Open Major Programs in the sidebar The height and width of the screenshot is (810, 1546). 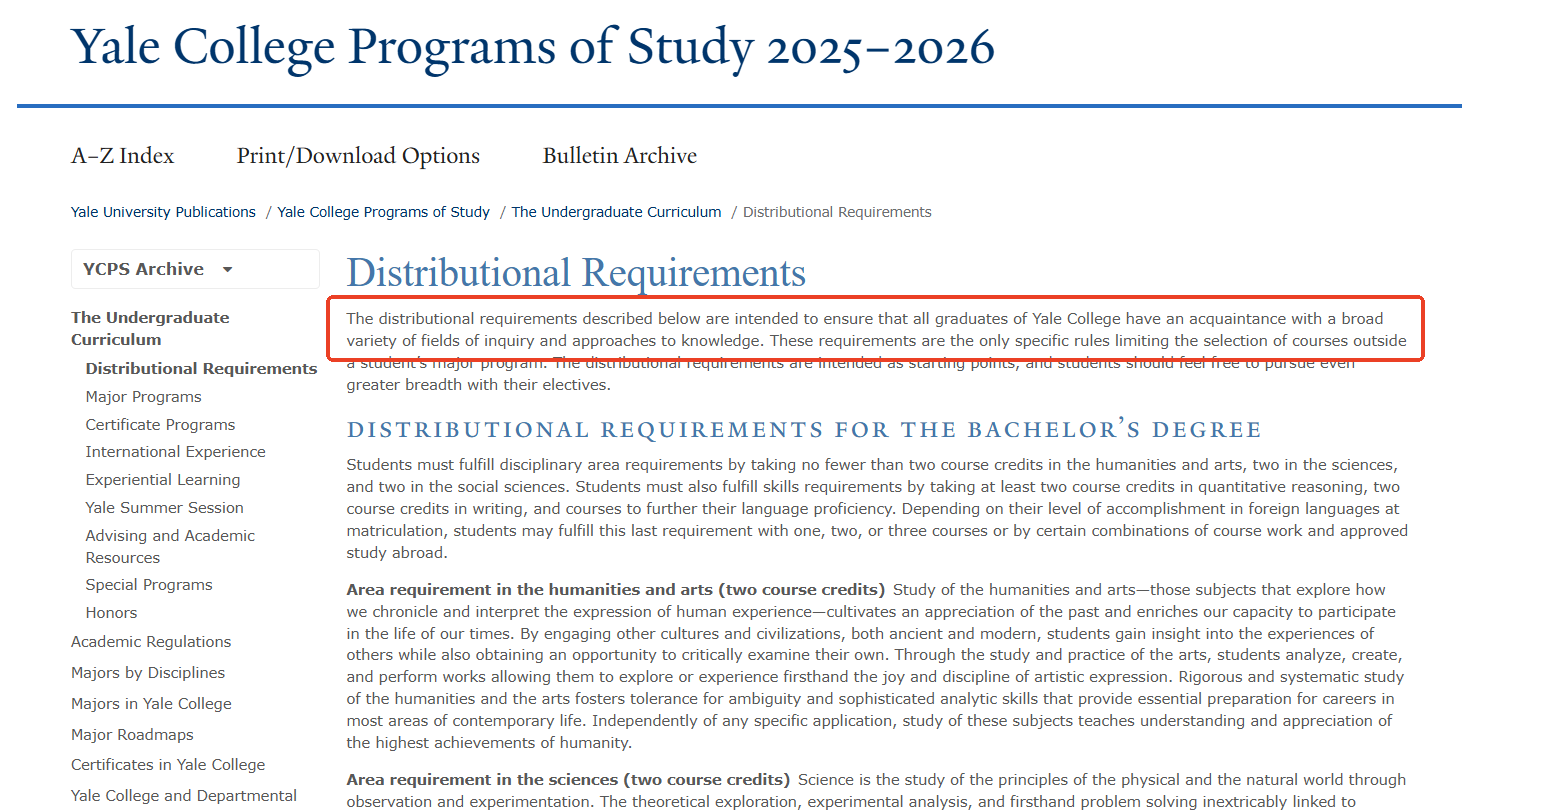tap(144, 397)
